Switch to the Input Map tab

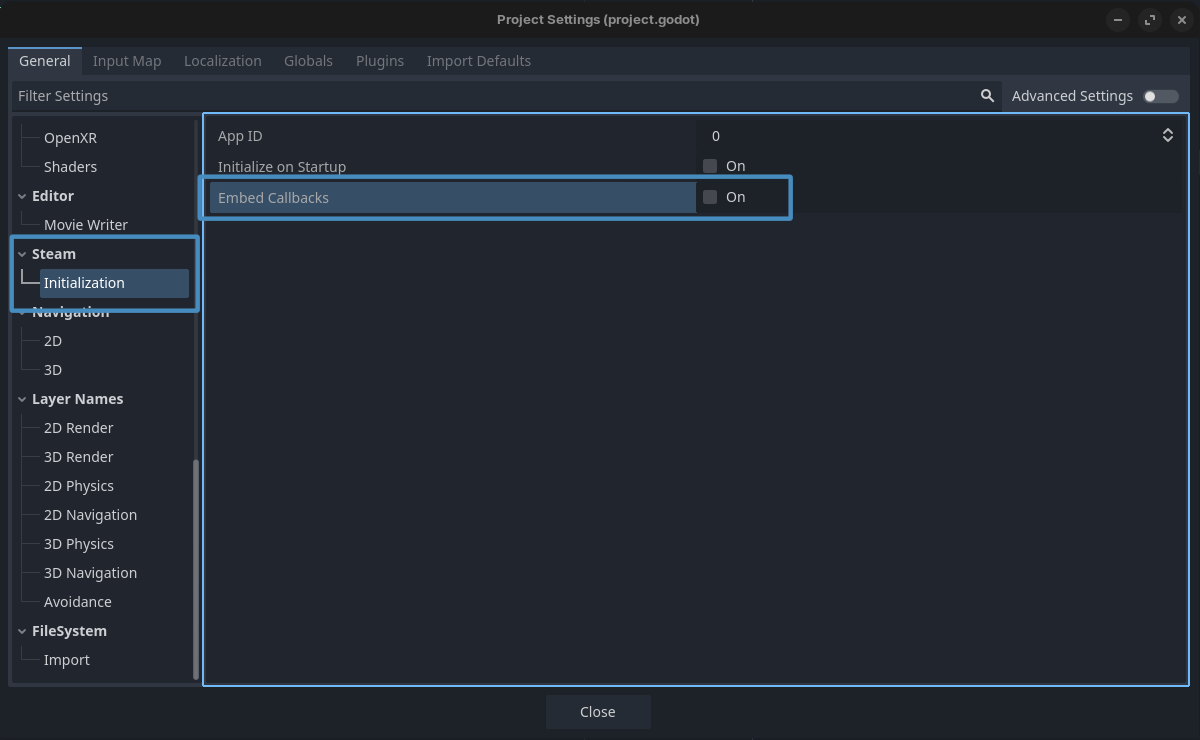tap(127, 61)
